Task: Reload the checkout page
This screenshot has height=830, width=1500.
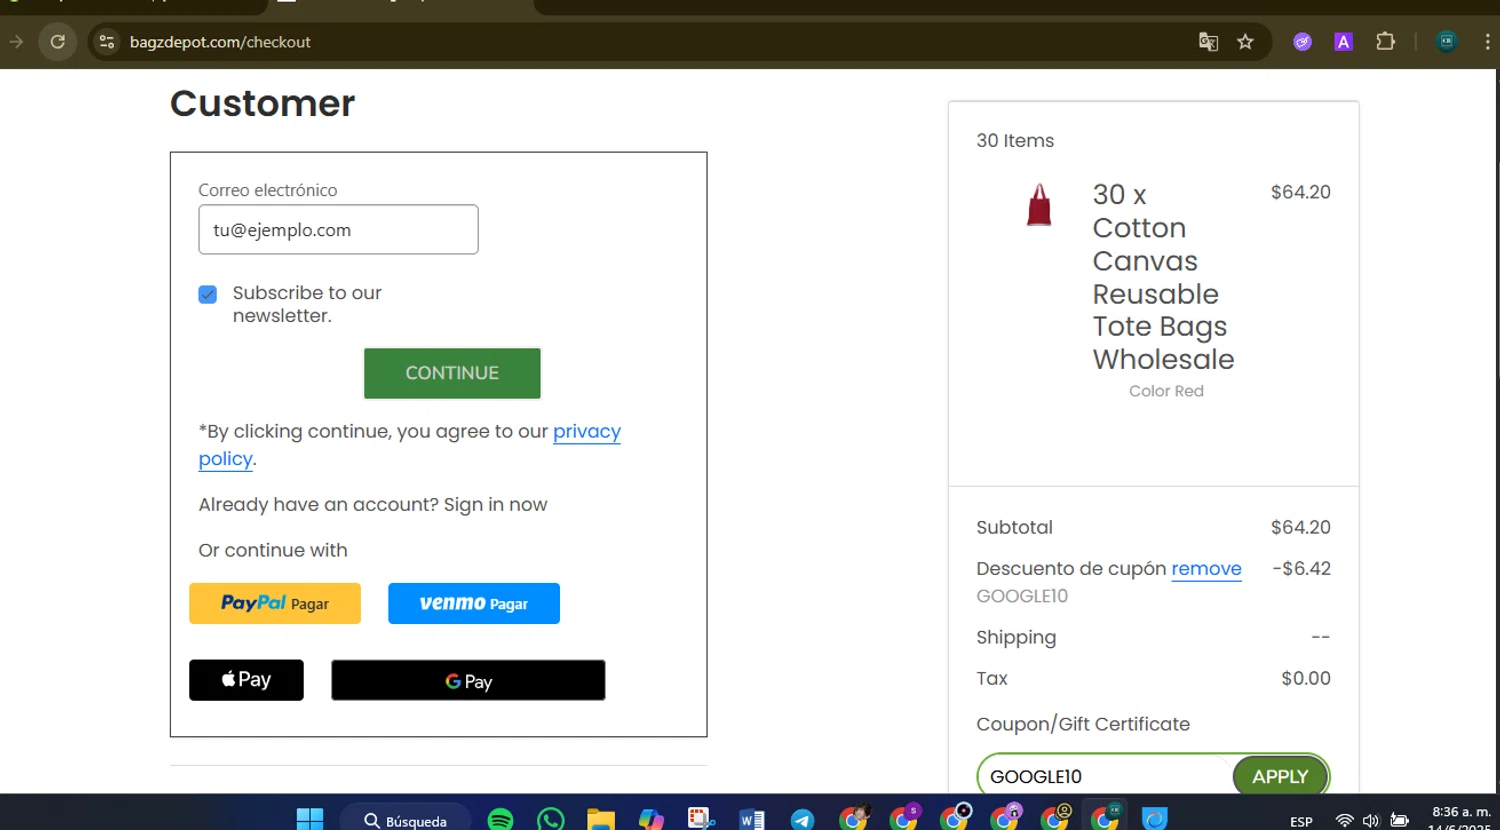Action: click(58, 42)
